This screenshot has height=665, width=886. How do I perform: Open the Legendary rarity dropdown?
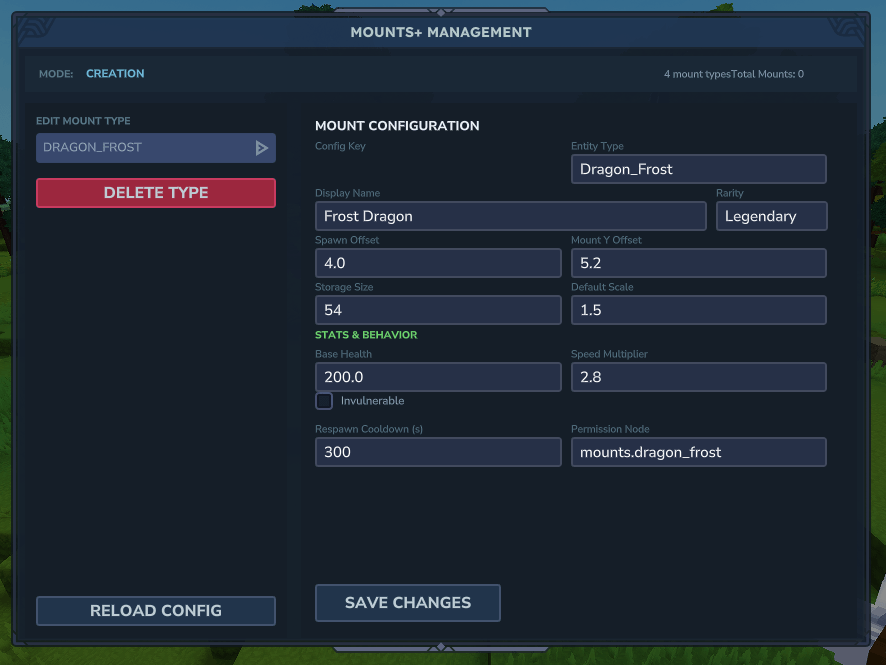tap(771, 216)
